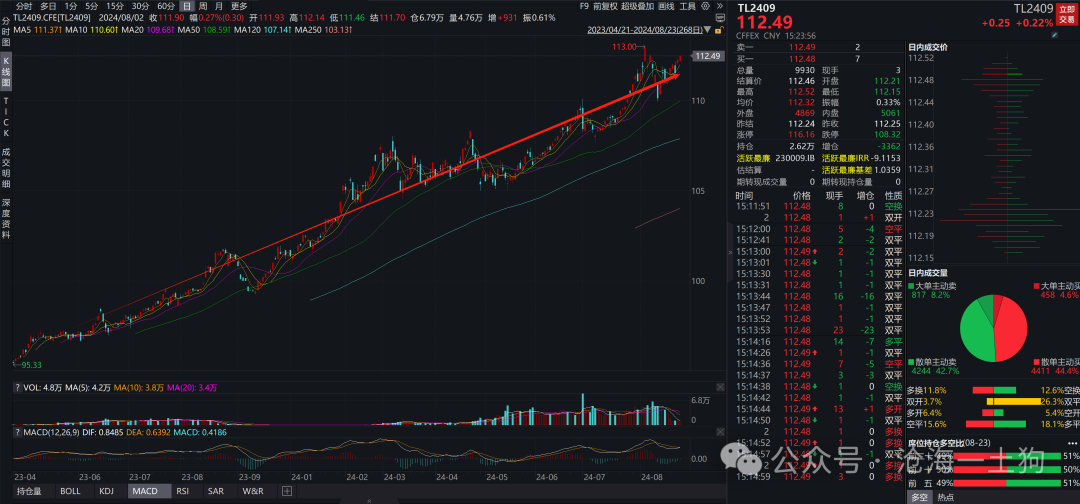This screenshot has height=504, width=1080.
Task: Switch to 分时 period
Action: [x=24, y=6]
